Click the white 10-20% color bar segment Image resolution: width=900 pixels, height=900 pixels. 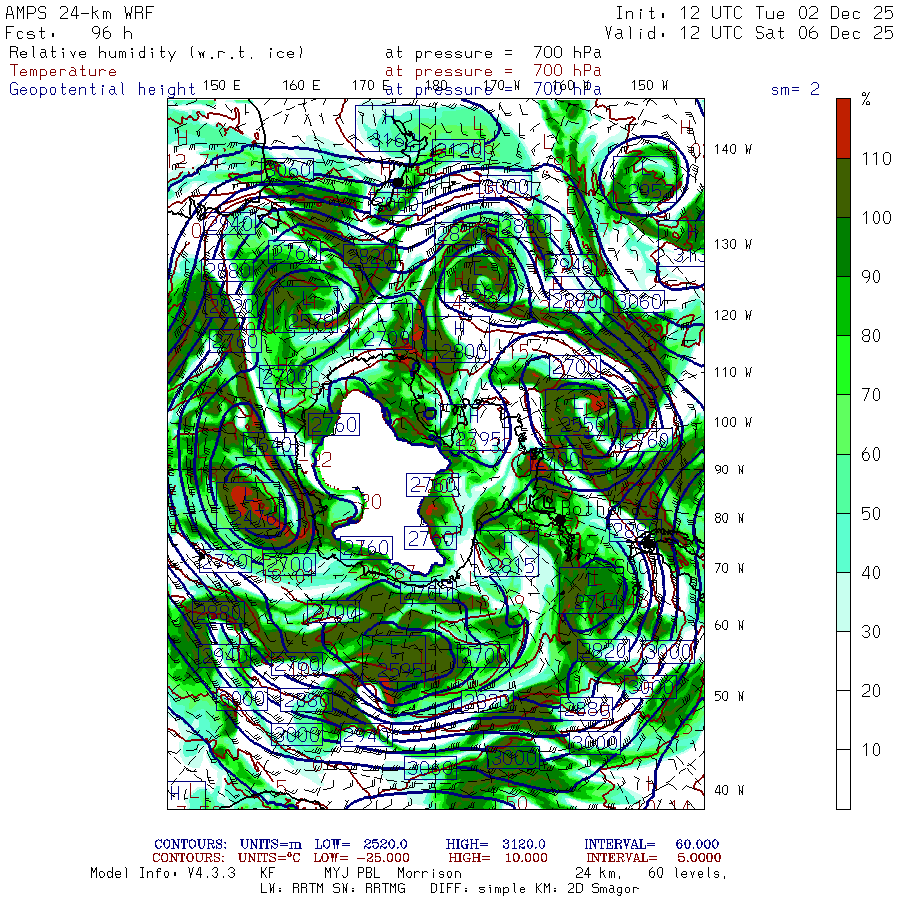[843, 720]
